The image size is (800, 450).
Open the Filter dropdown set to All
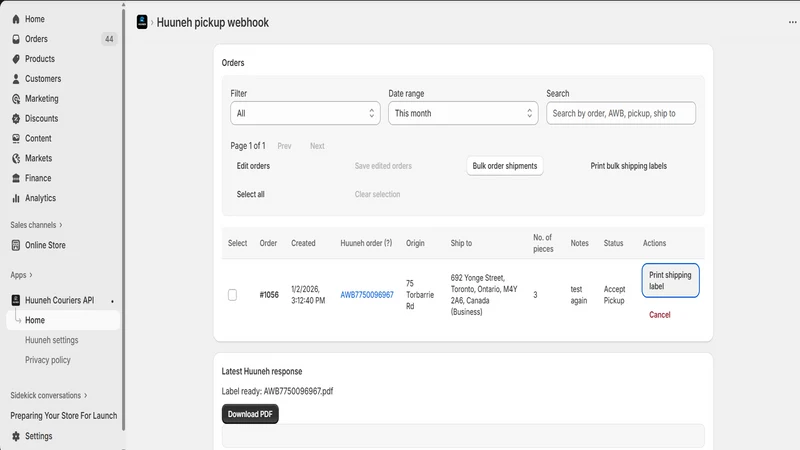[305, 113]
